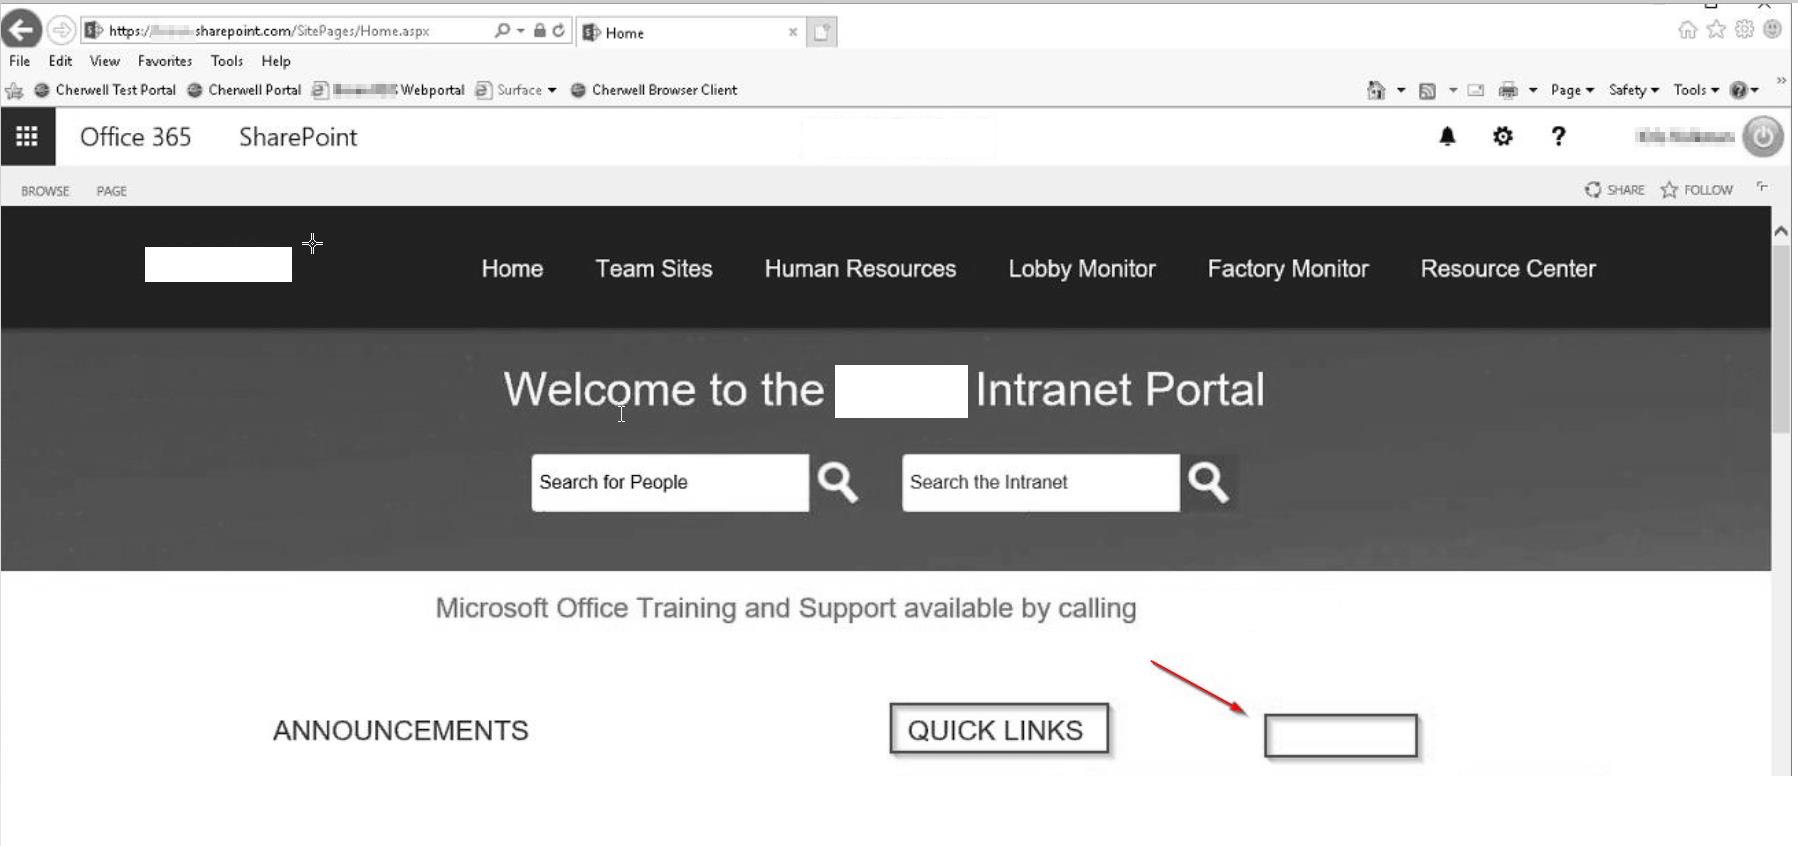Refresh the page using the reload icon

pyautogui.click(x=559, y=31)
